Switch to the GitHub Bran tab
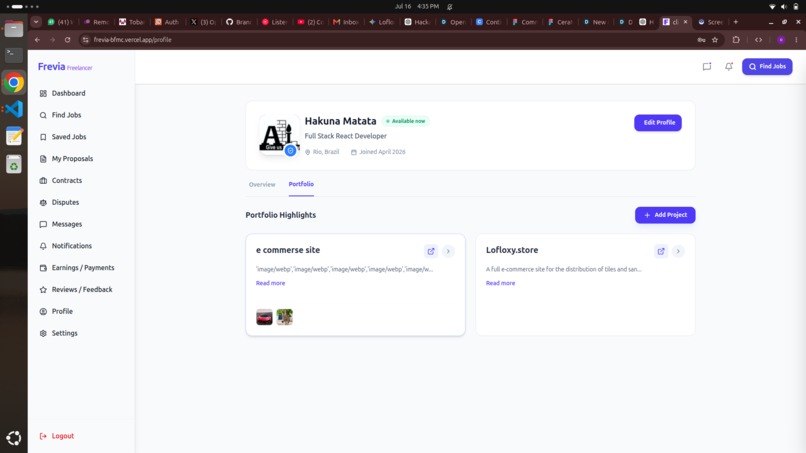Viewport: 806px width, 453px height. 239,22
